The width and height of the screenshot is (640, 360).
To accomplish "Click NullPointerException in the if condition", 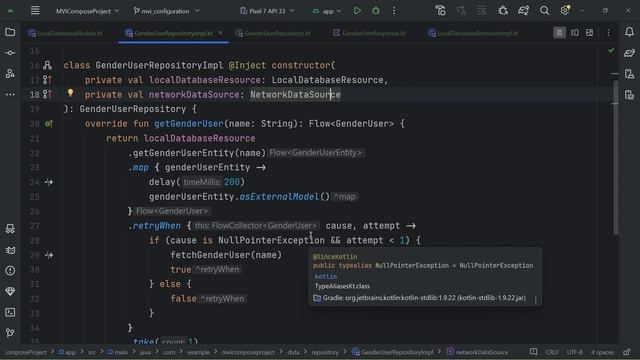I will (x=271, y=240).
